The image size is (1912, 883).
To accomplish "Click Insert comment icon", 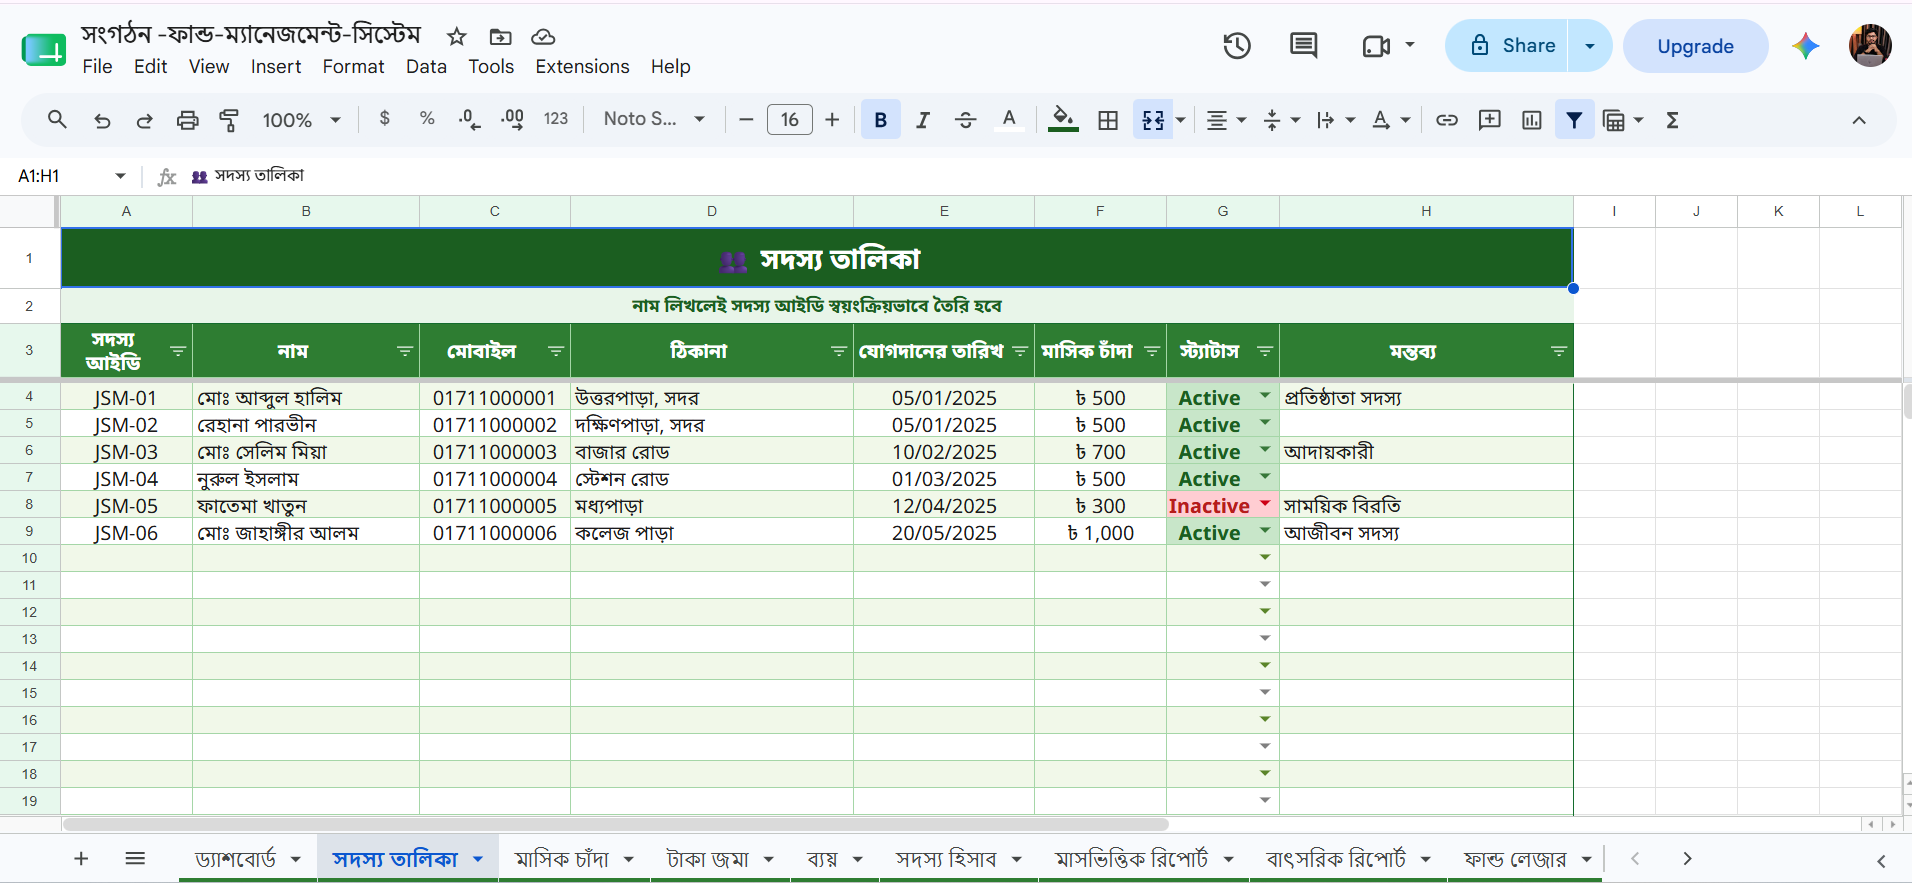I will click(1490, 120).
